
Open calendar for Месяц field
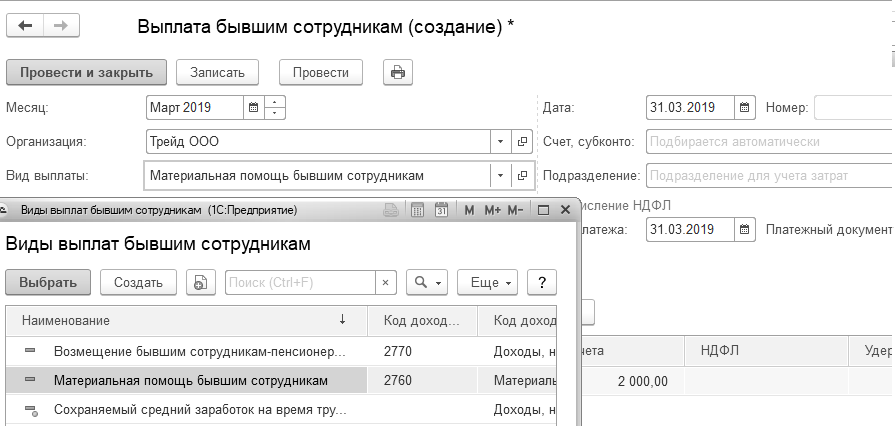pos(254,107)
